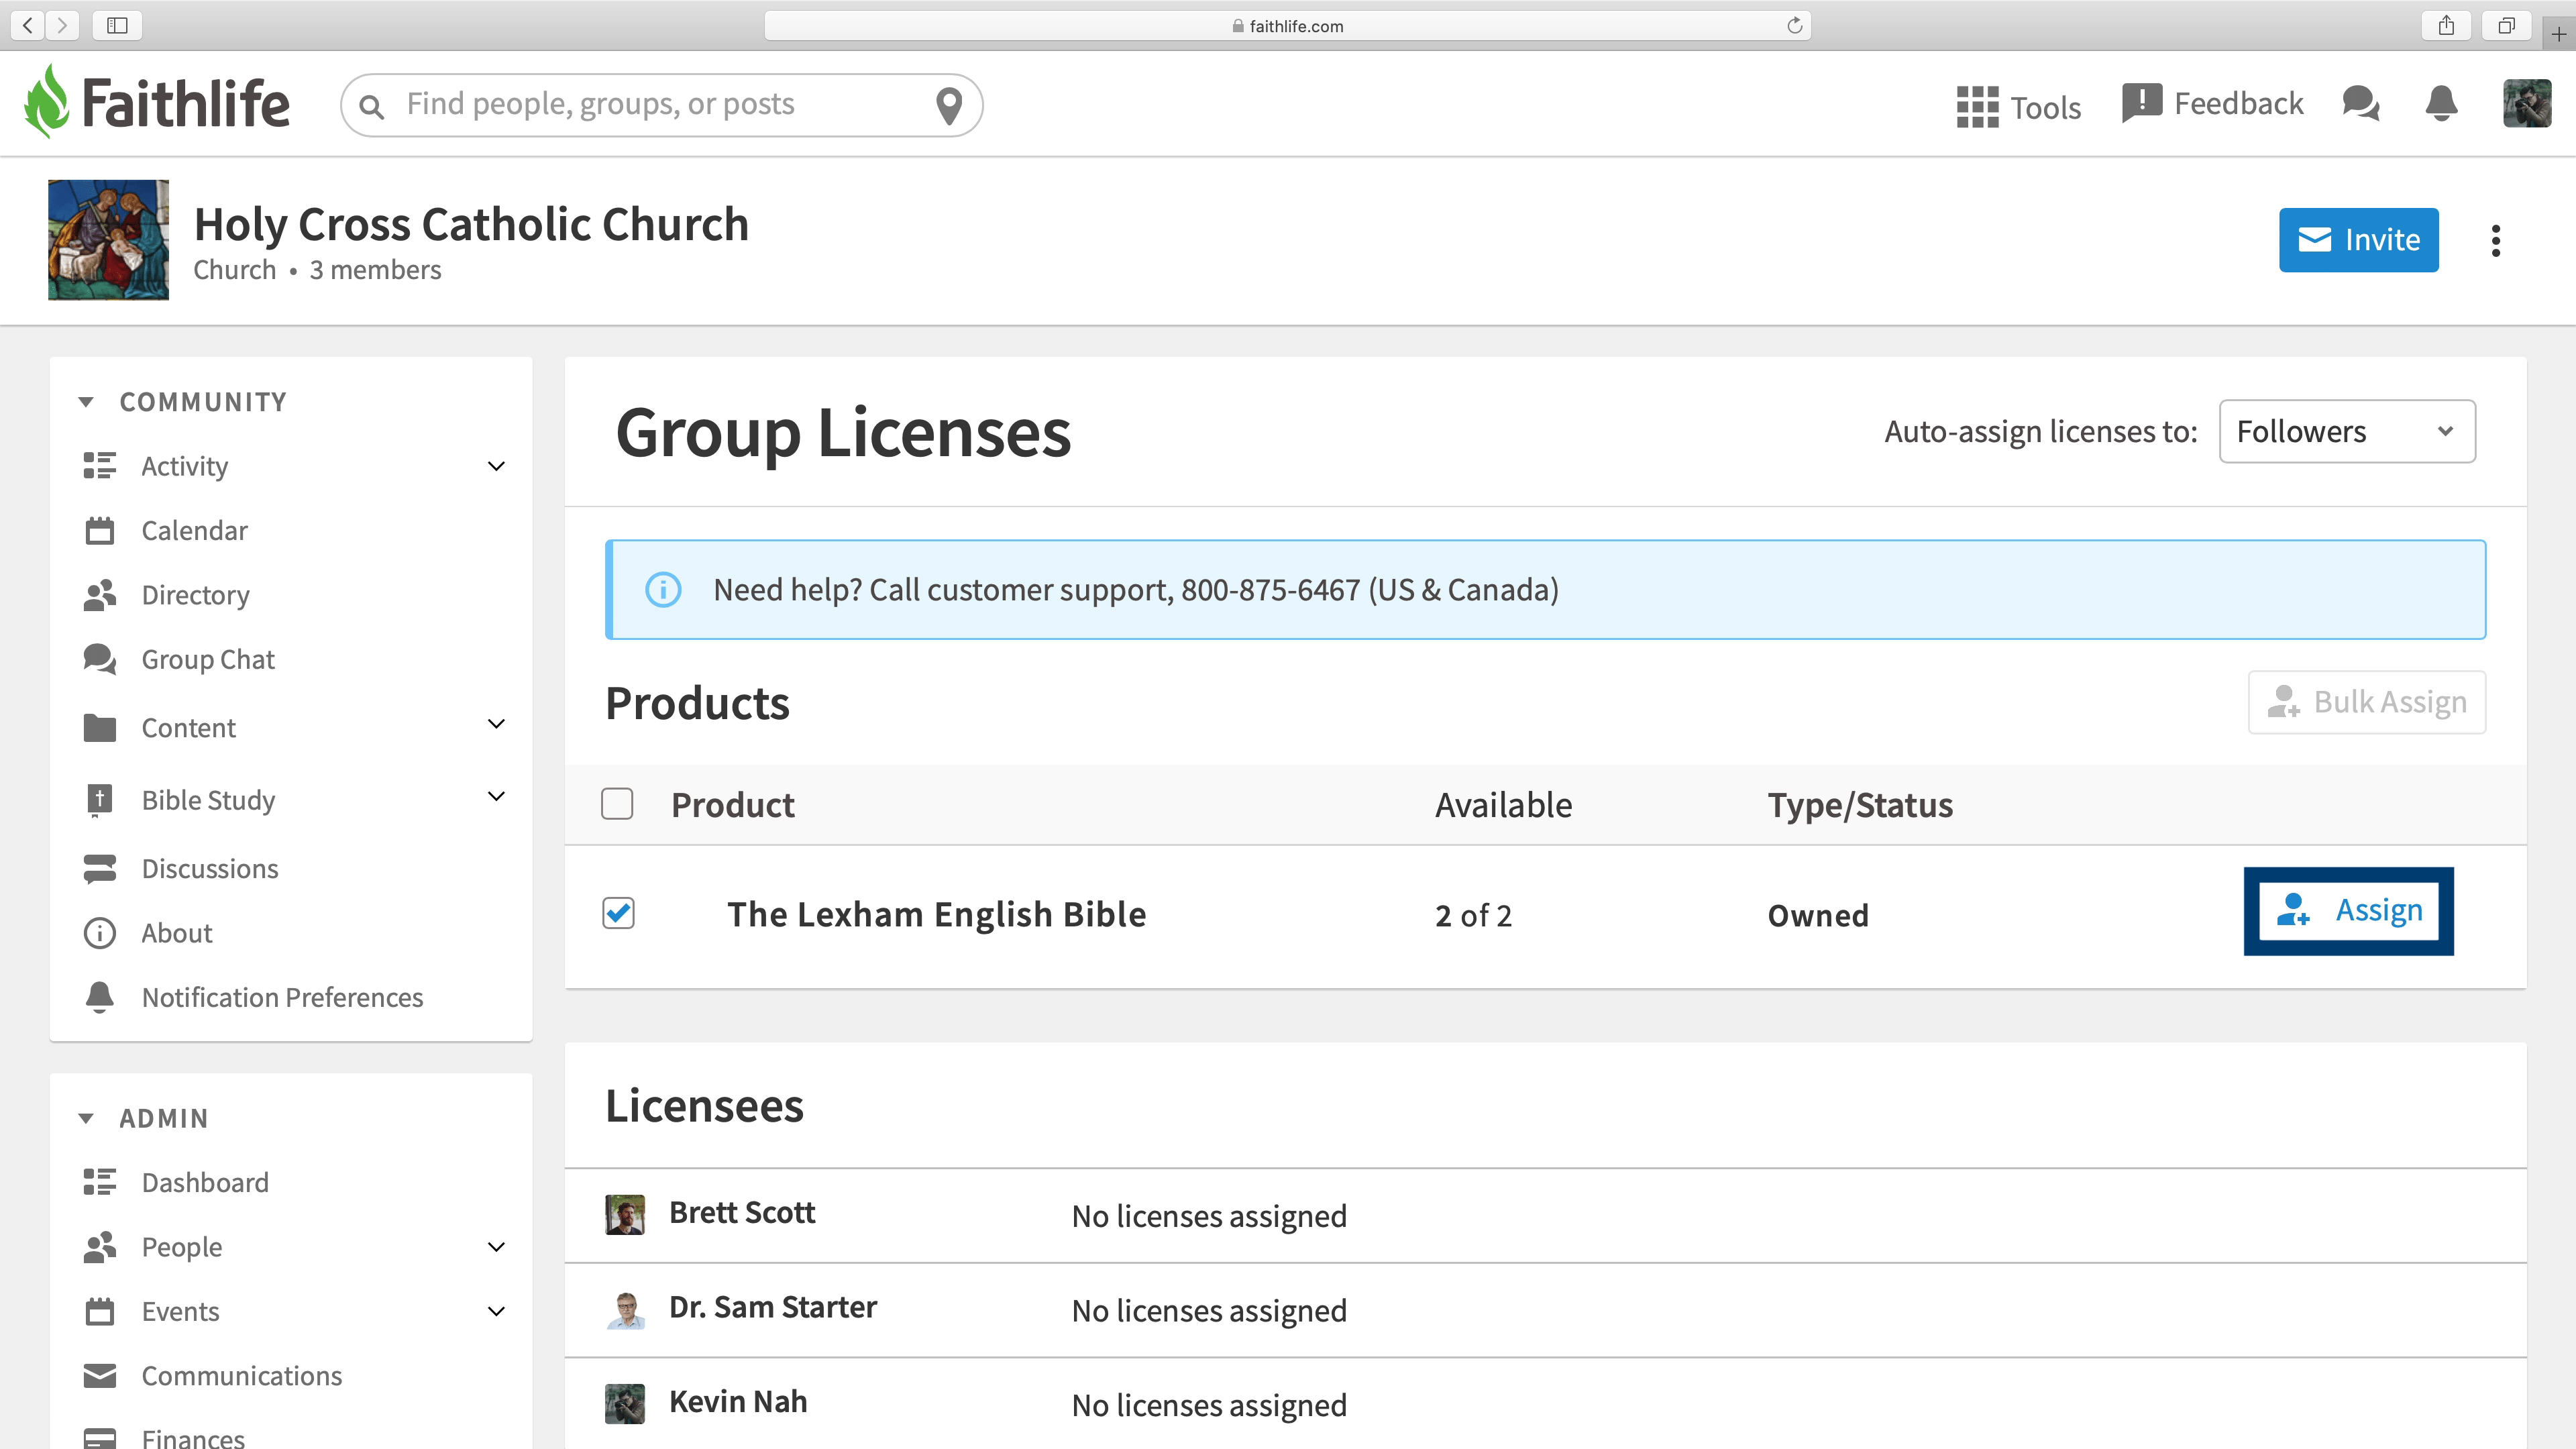The image size is (2576, 1449).
Task: Click the About info circle icon
Action: (99, 933)
